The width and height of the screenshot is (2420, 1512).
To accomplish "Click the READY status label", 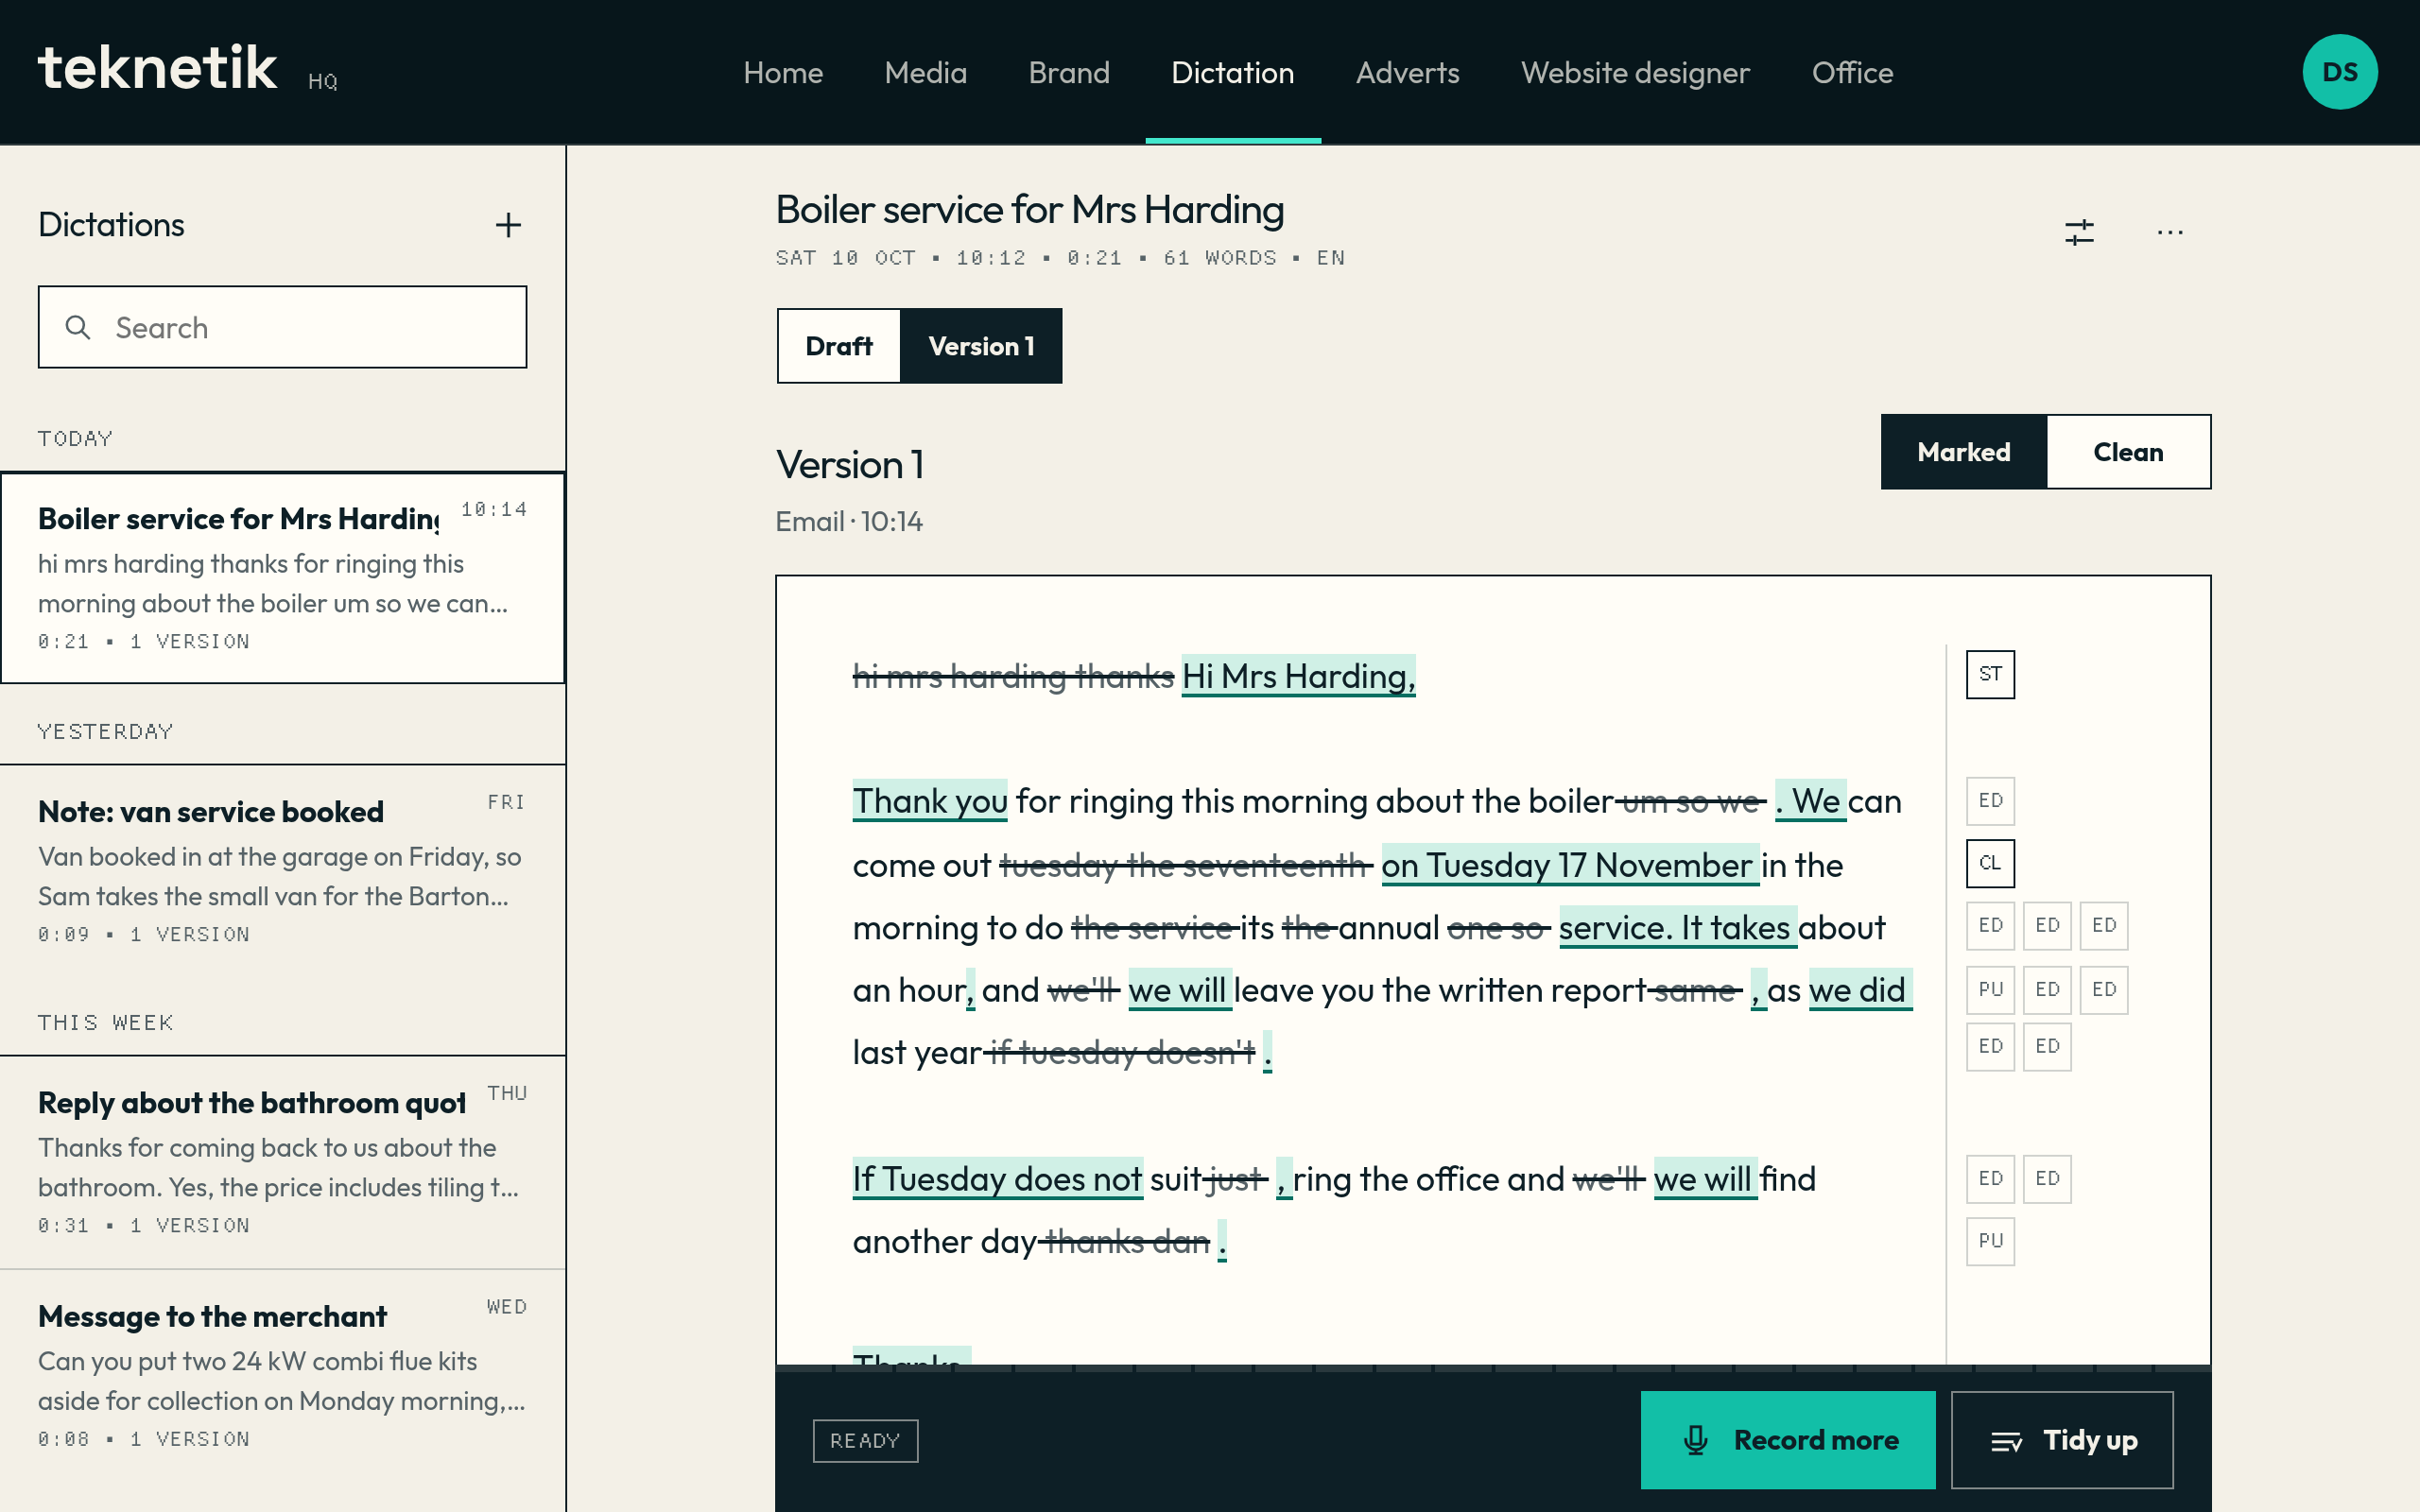I will 865,1440.
